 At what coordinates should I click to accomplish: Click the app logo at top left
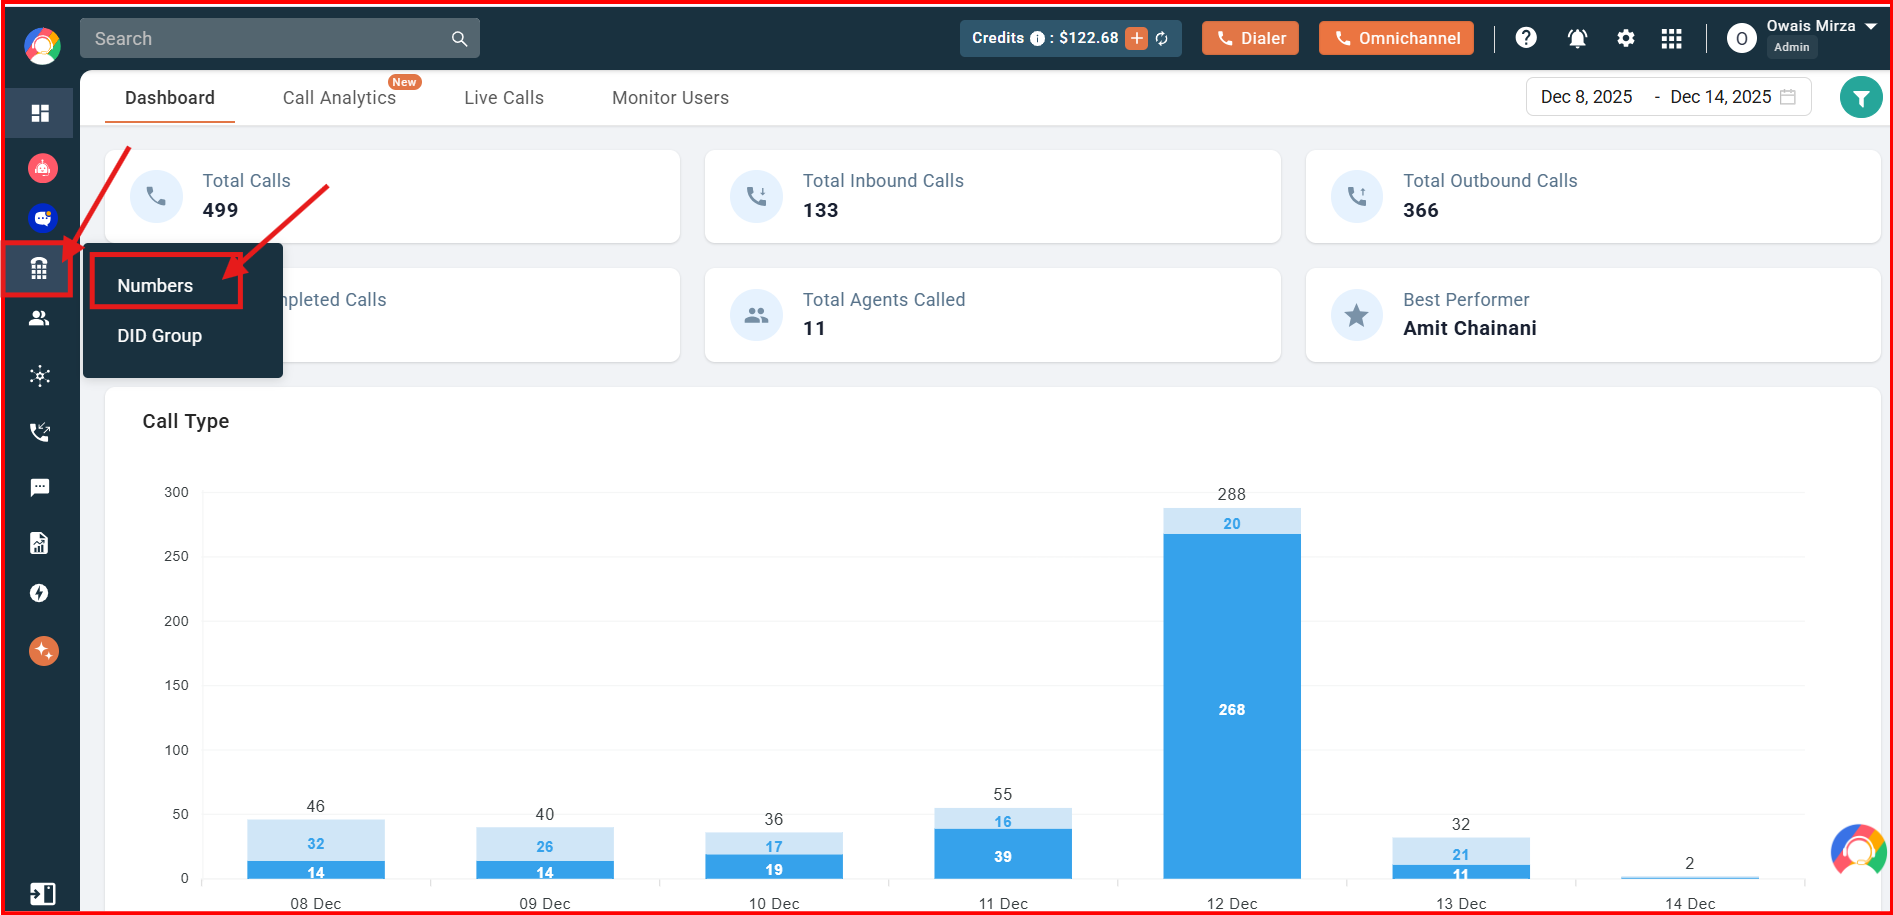[42, 46]
